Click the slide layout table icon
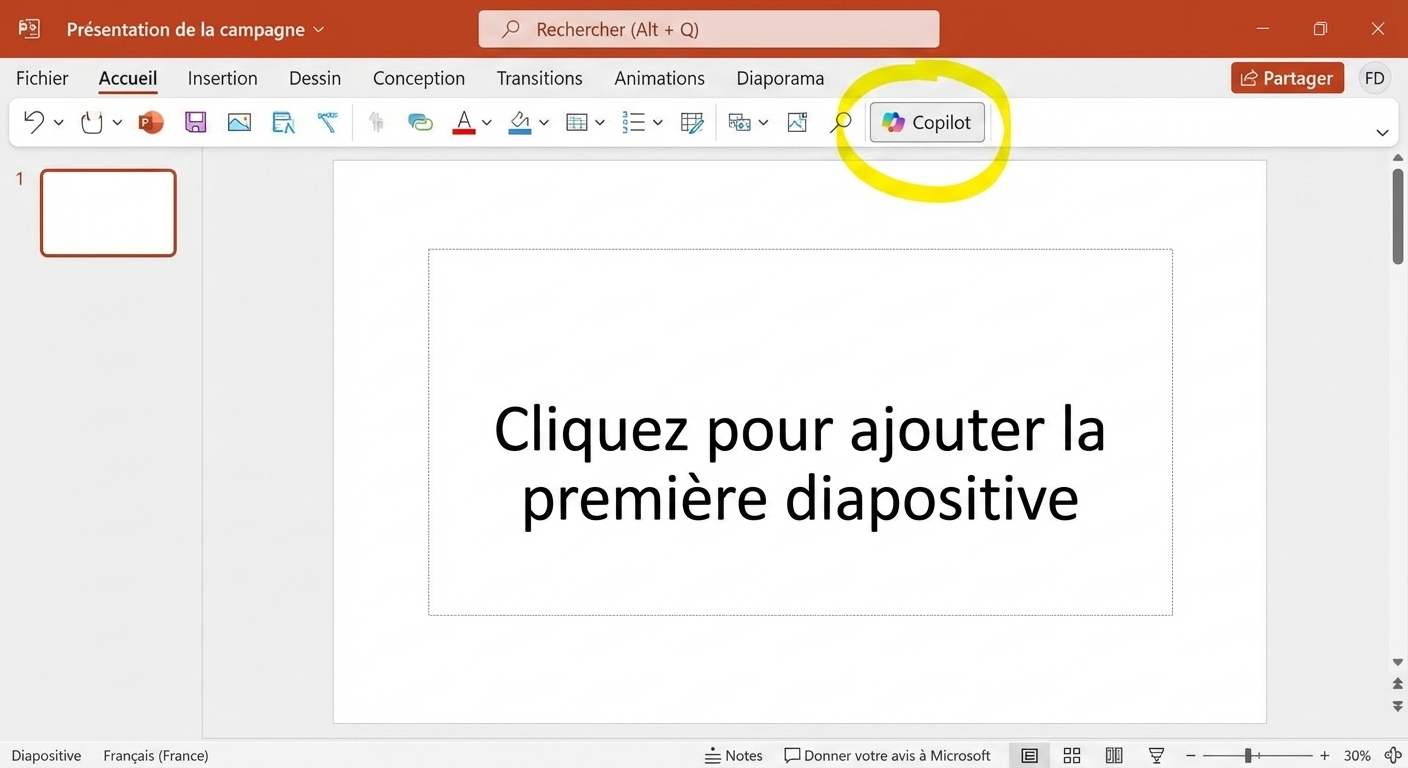Screen dimensions: 1408x768 pos(577,122)
